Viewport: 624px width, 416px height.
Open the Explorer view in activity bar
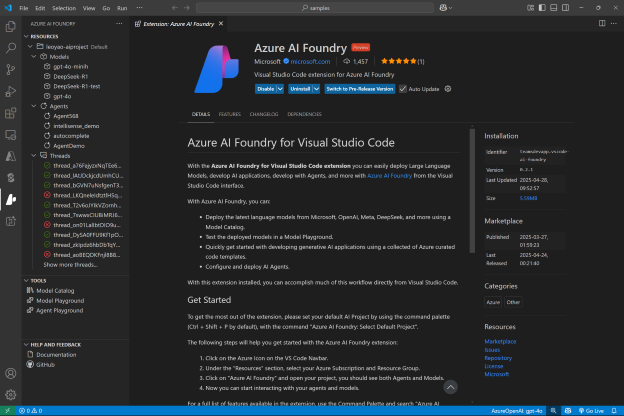tap(11, 27)
